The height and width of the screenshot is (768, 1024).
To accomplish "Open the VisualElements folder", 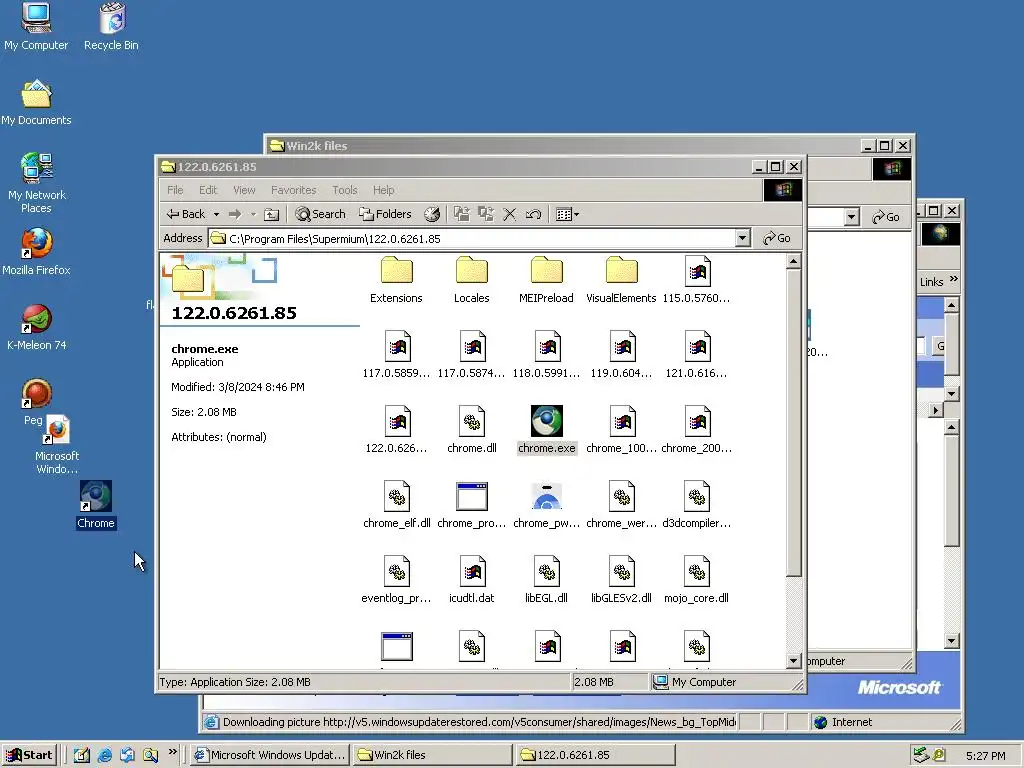I will pyautogui.click(x=621, y=280).
